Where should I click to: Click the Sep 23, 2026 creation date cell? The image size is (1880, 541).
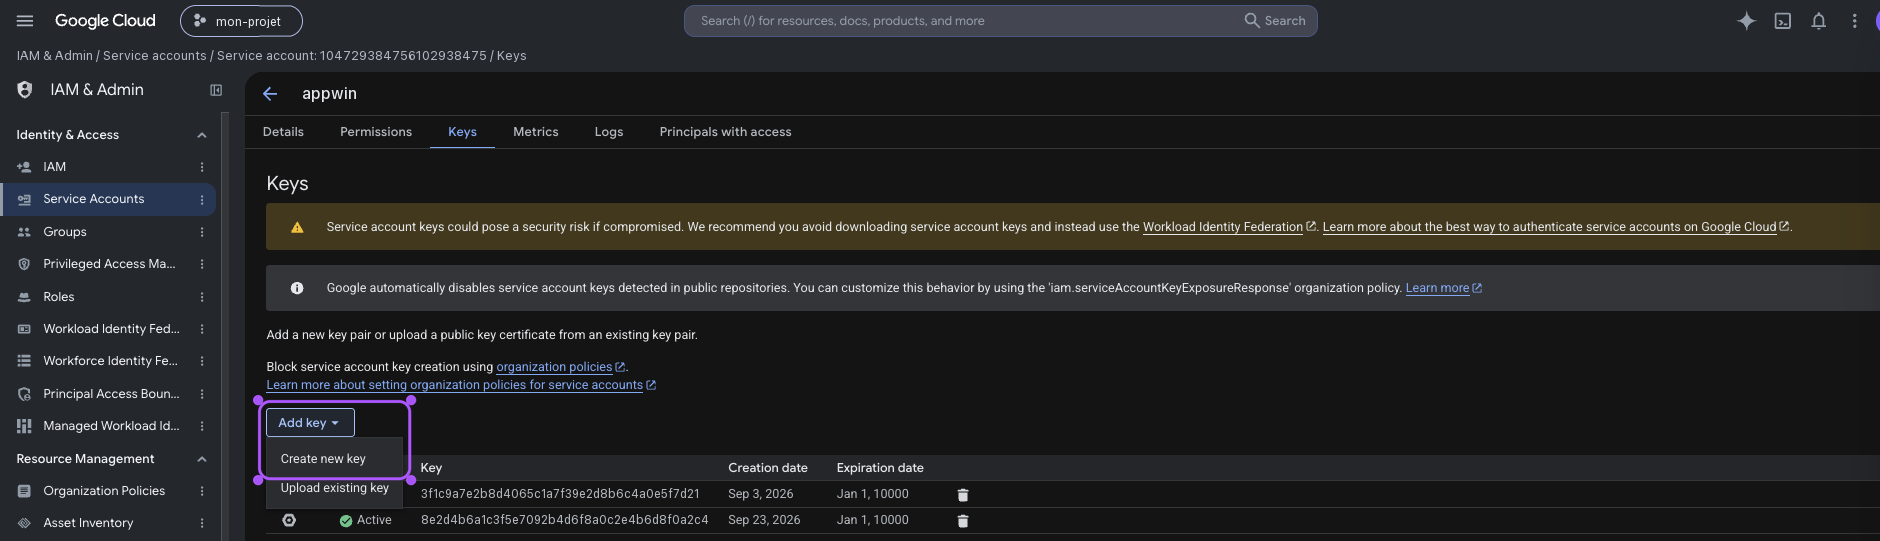pyautogui.click(x=764, y=520)
